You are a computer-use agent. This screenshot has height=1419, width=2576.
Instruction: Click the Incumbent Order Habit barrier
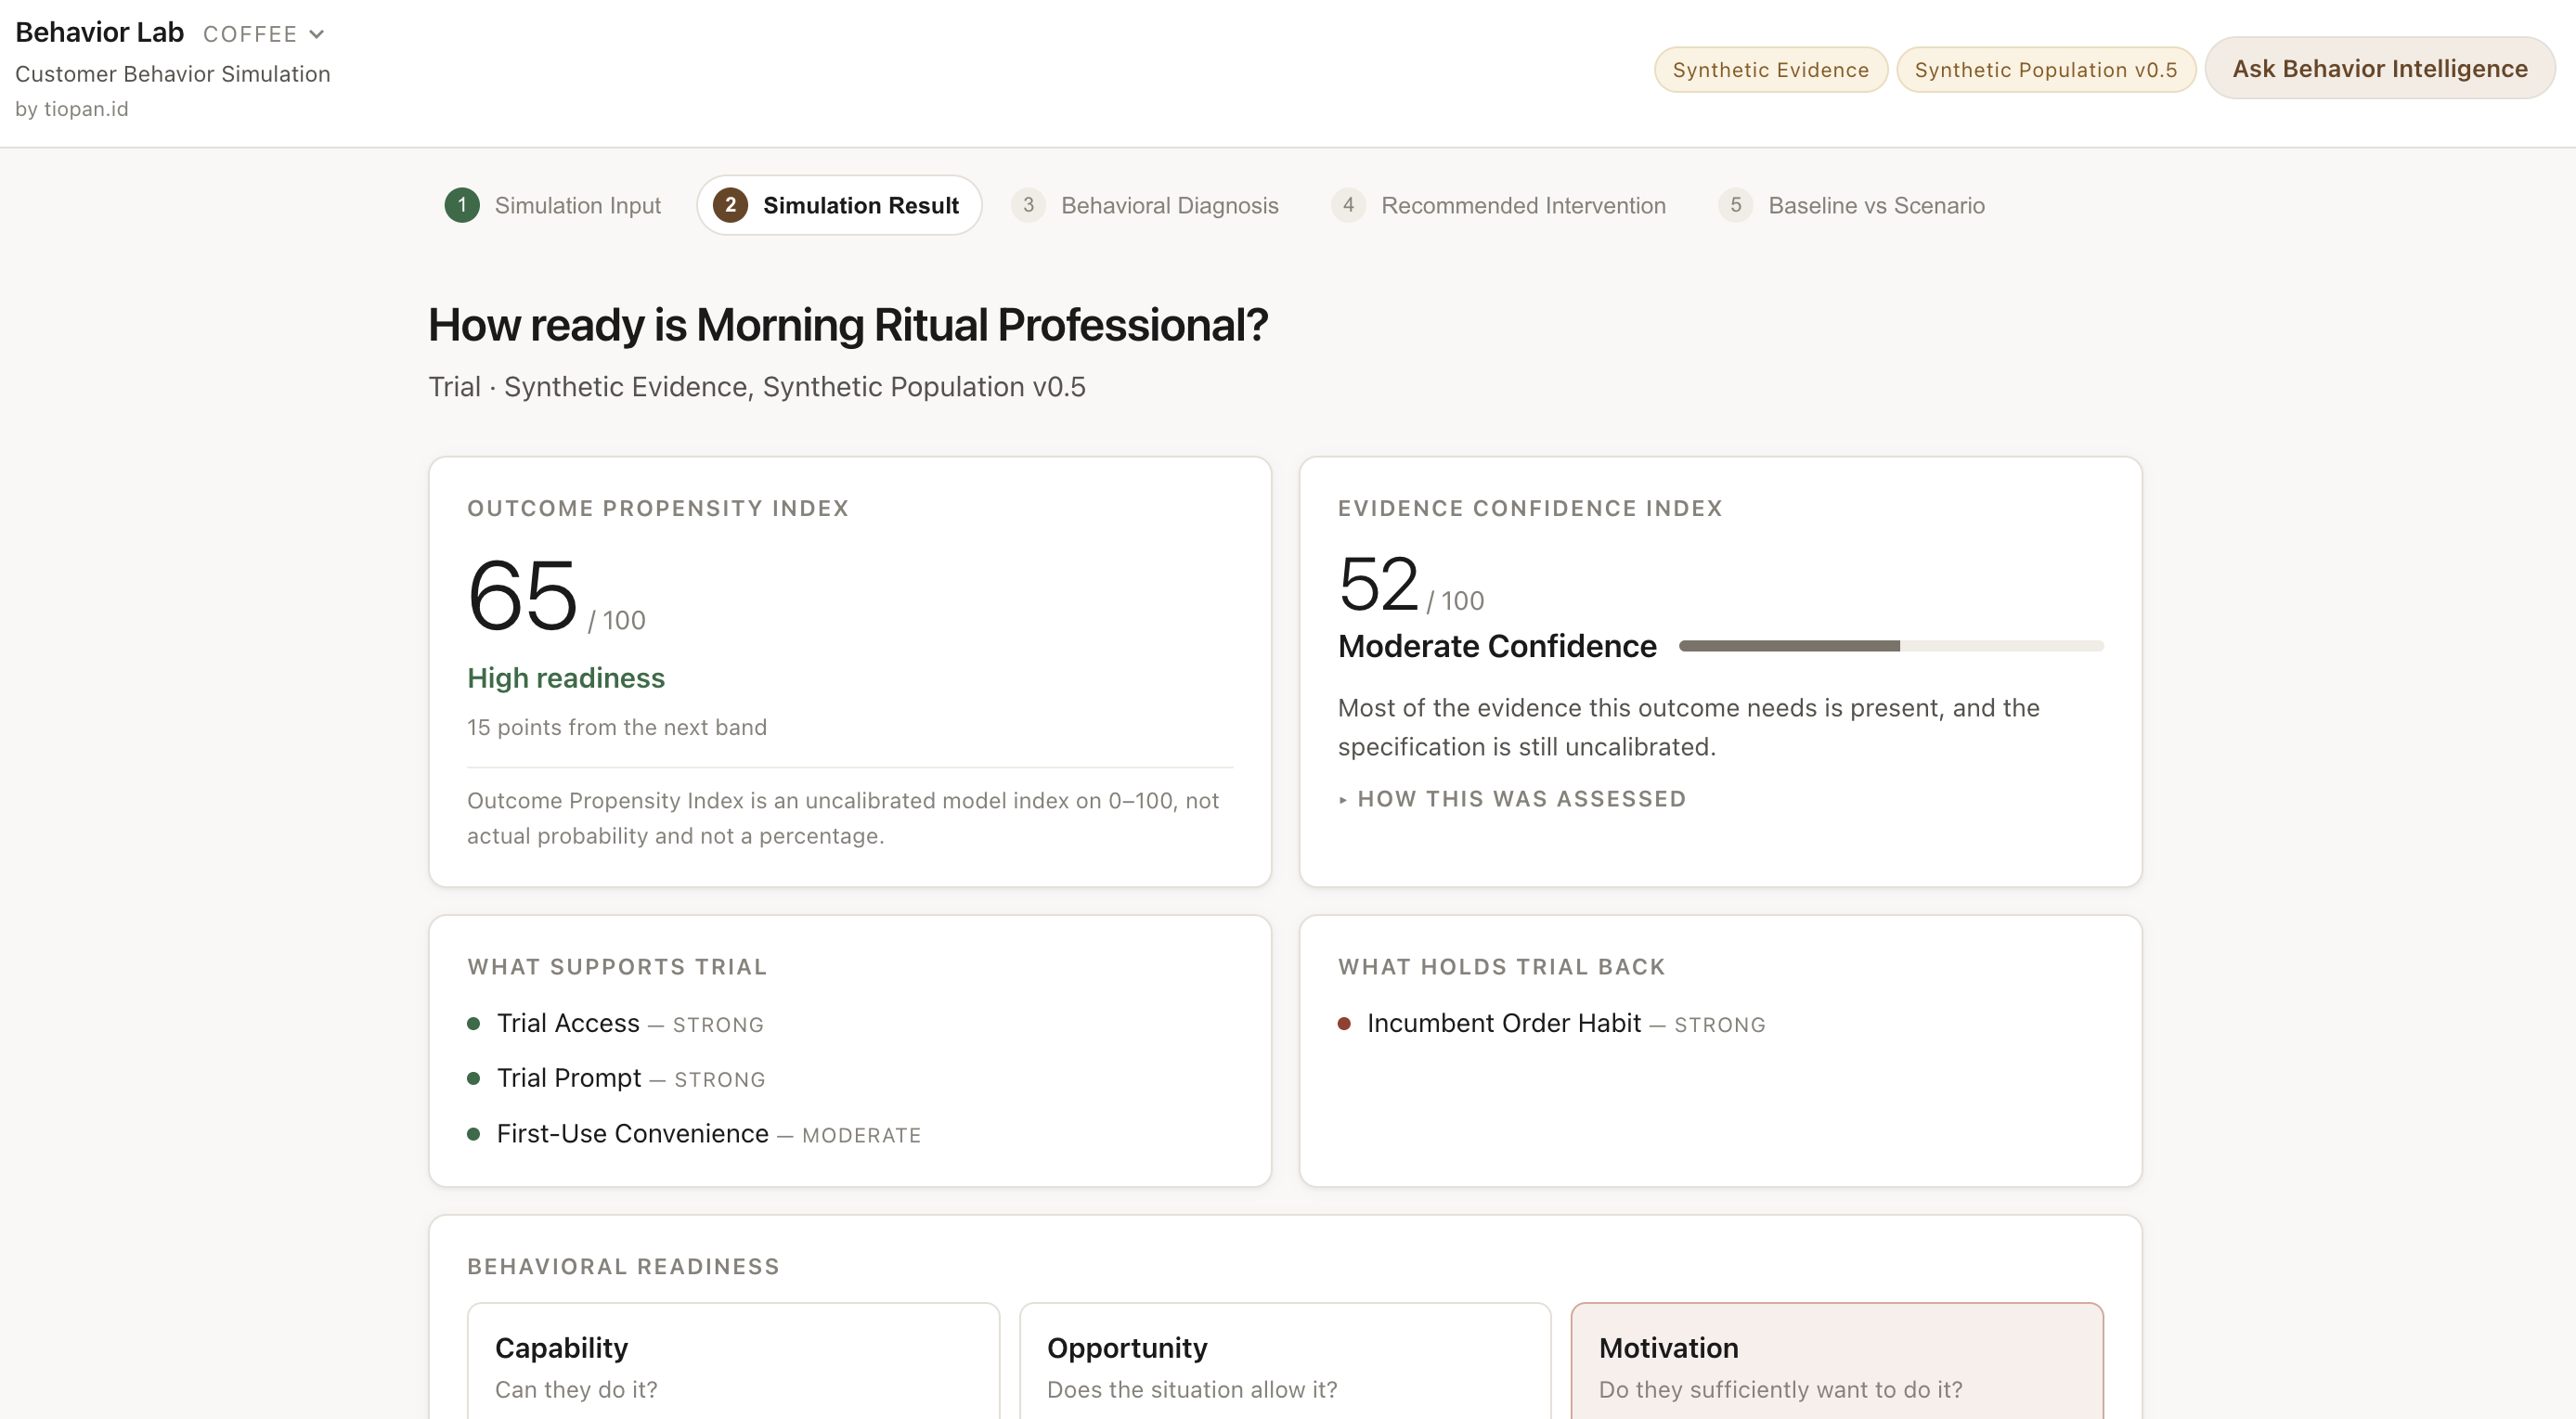(1551, 1023)
